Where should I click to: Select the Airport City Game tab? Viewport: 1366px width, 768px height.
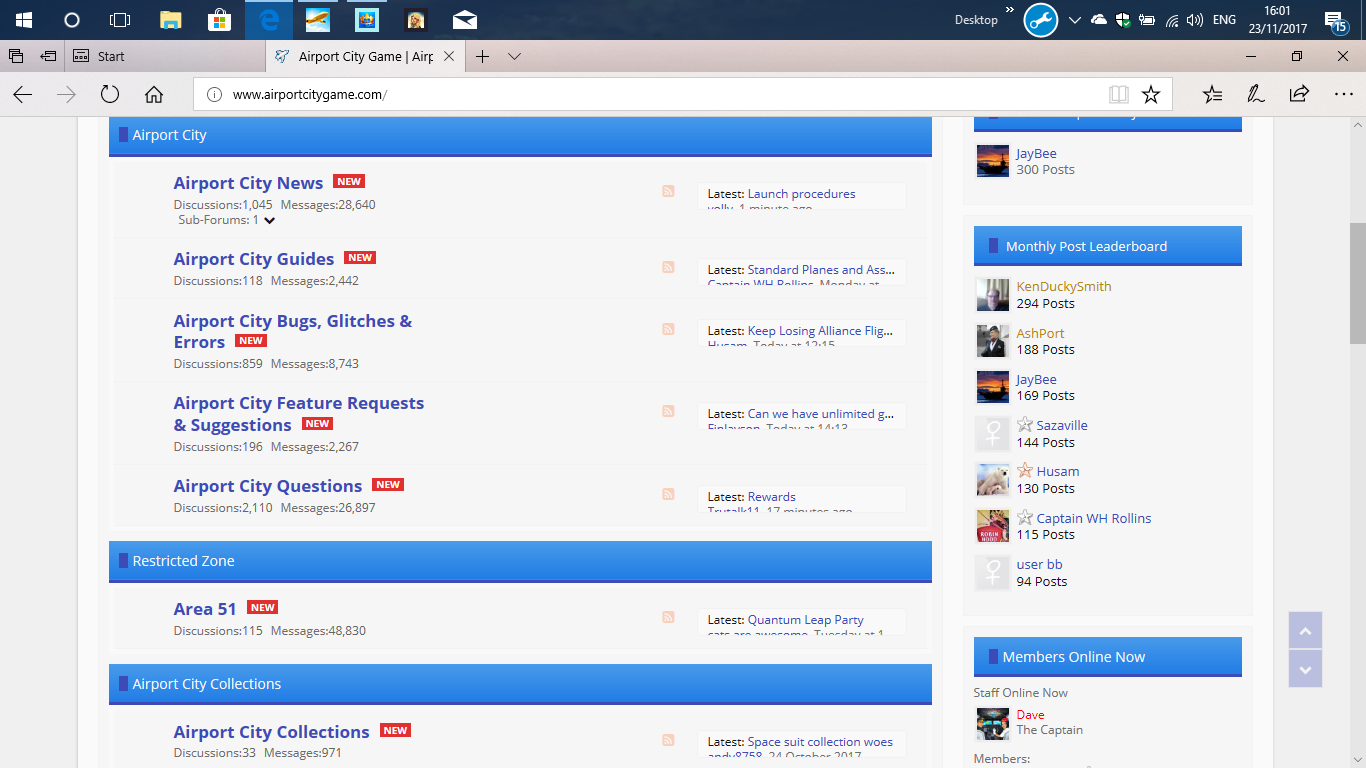point(365,56)
